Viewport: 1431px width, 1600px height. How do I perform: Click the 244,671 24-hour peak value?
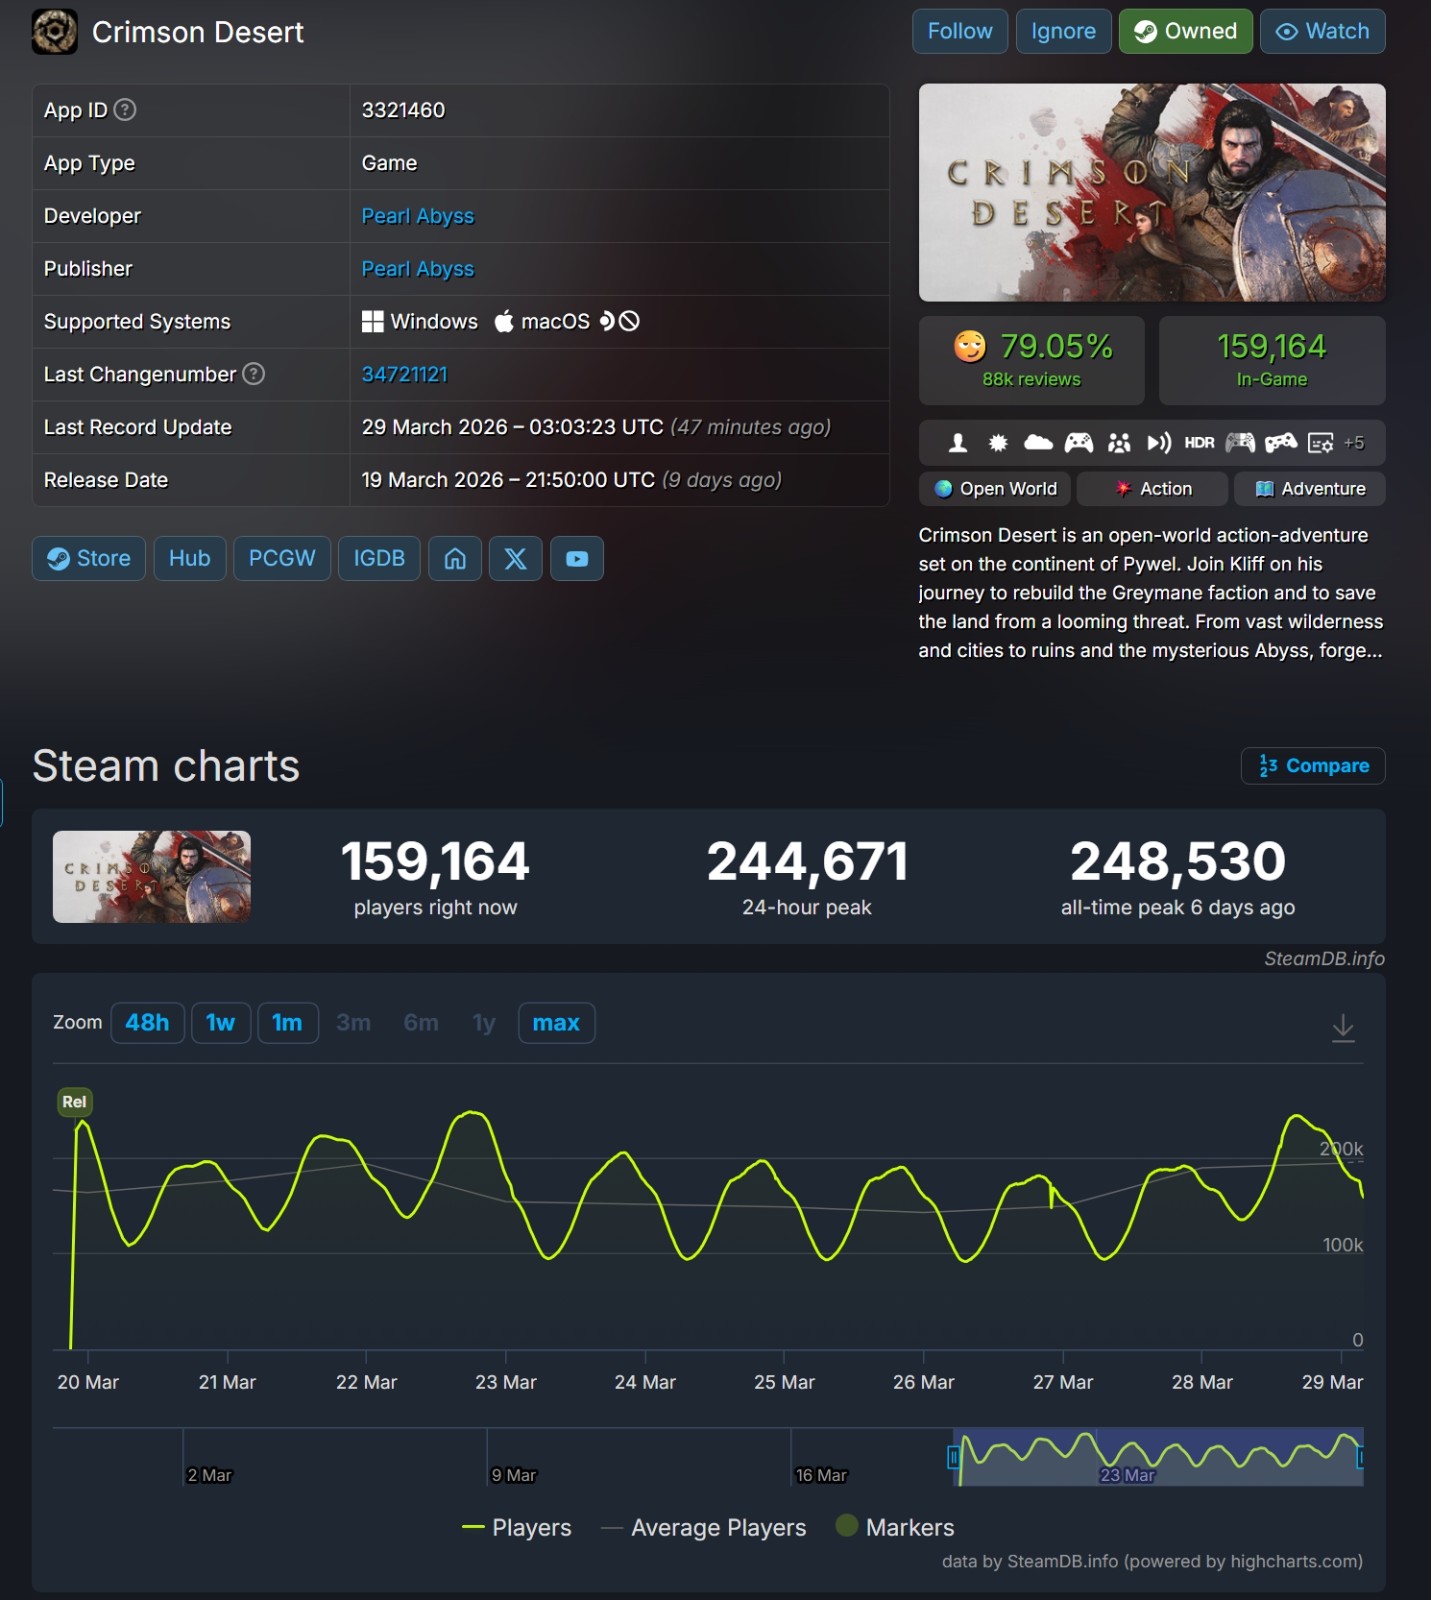pyautogui.click(x=807, y=861)
